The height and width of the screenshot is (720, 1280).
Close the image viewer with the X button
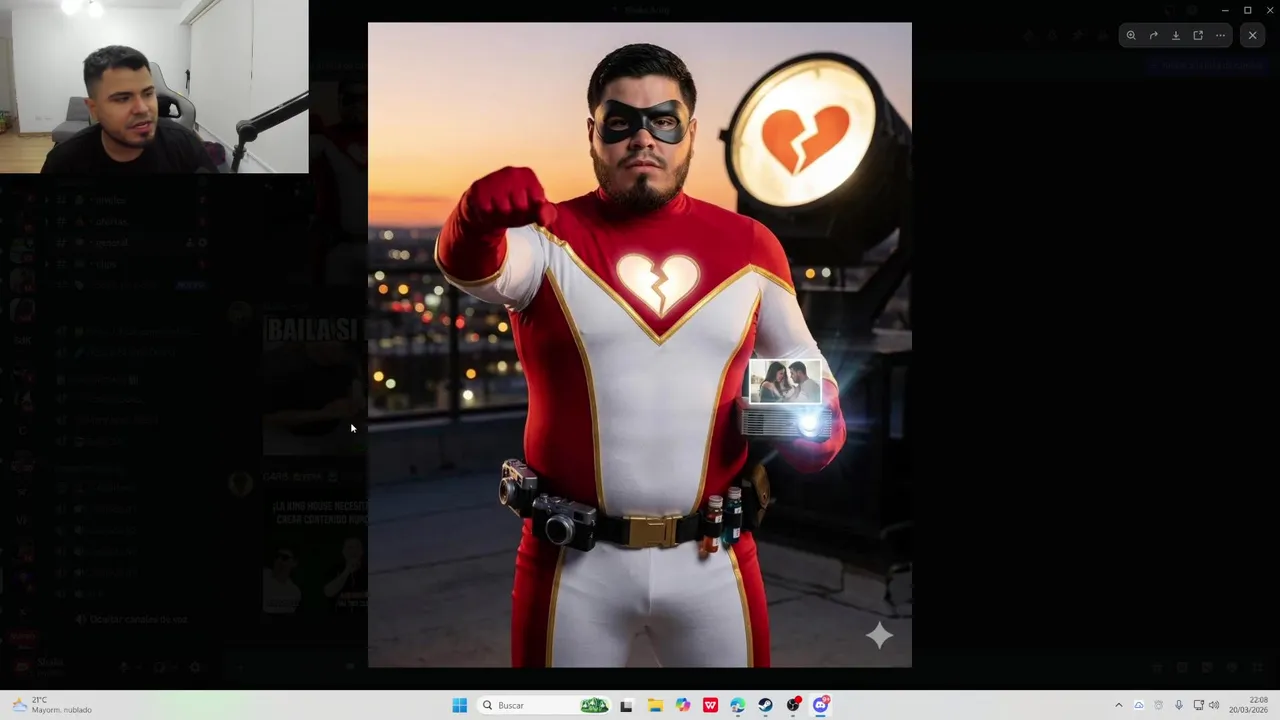coord(1252,35)
